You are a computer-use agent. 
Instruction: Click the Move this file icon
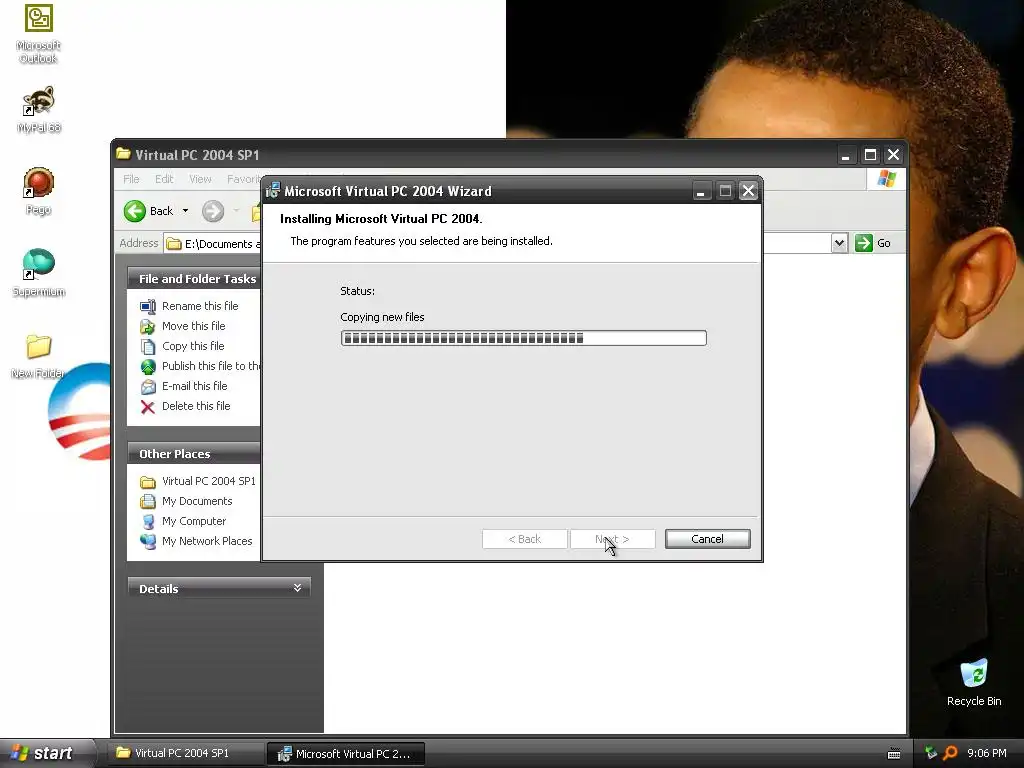click(x=148, y=326)
